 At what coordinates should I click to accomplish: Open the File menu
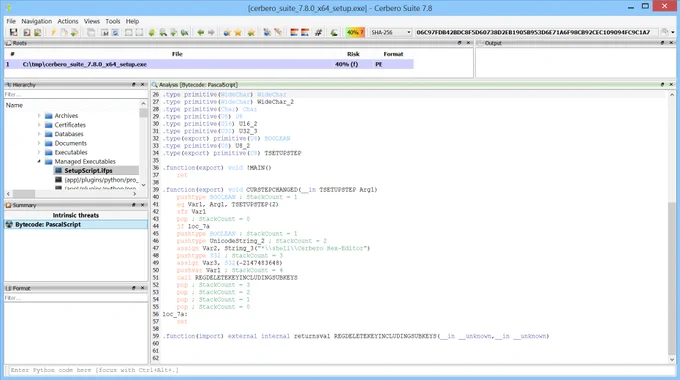[x=11, y=21]
